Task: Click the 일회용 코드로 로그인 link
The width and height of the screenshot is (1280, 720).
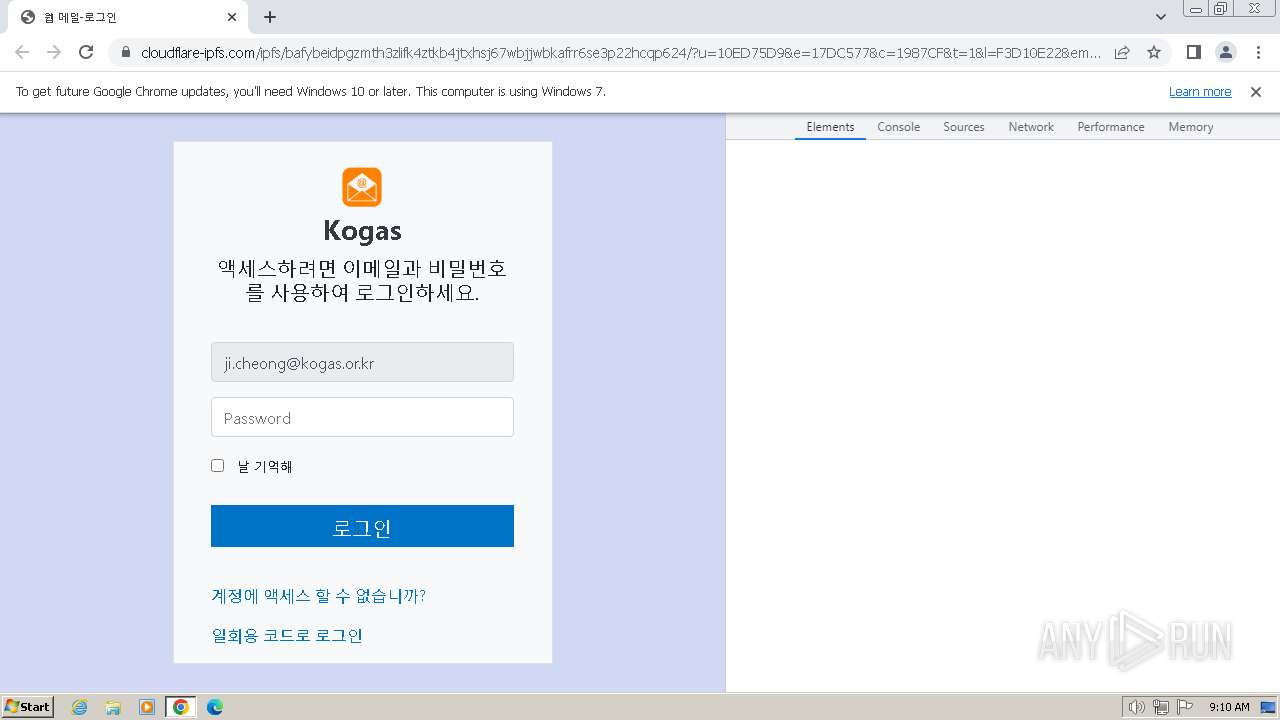Action: pos(287,636)
